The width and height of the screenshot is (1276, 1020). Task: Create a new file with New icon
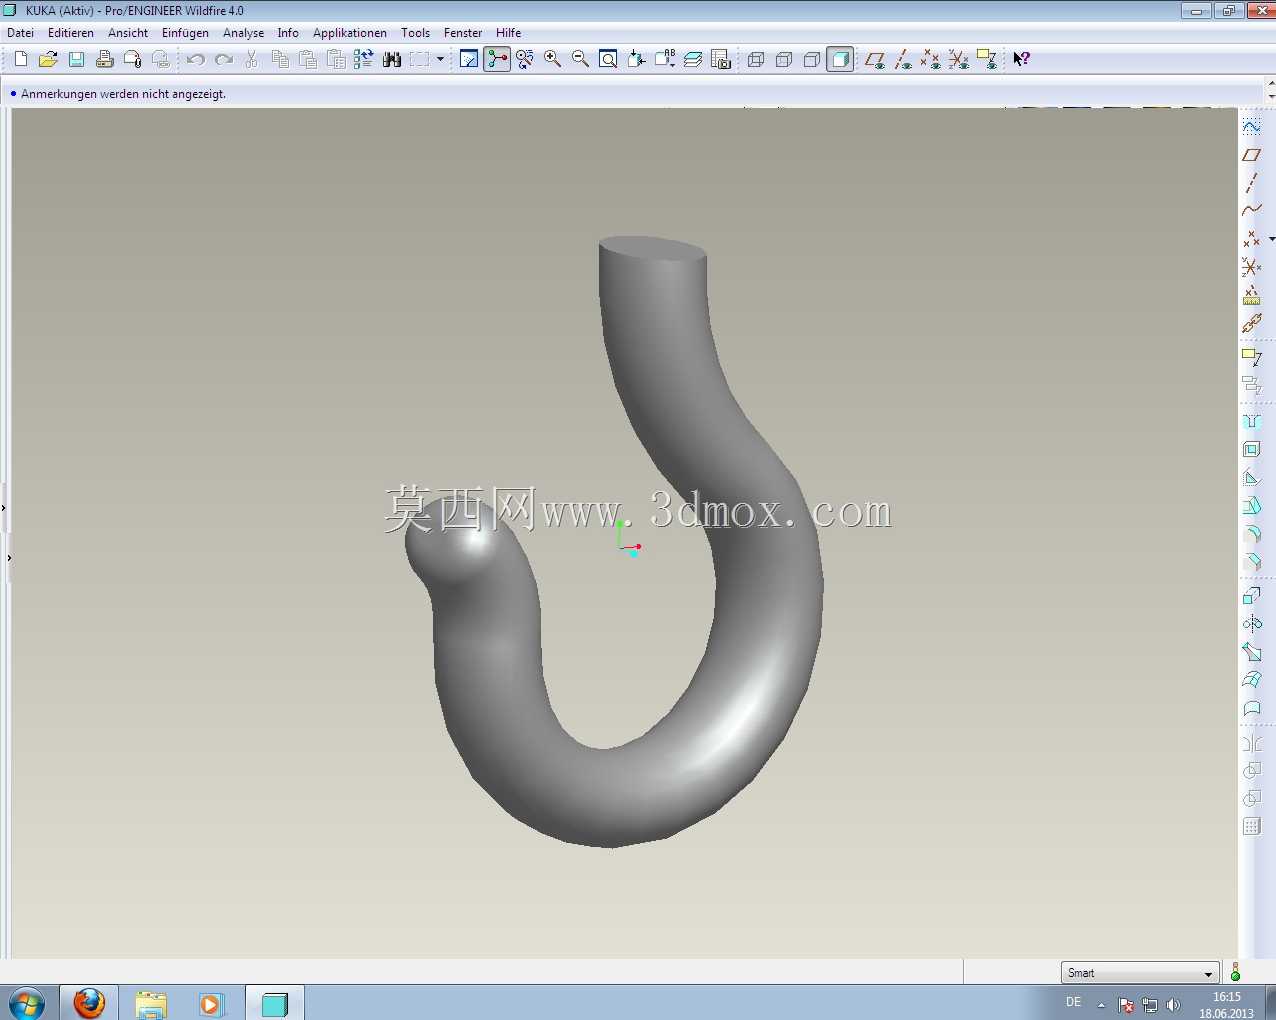point(21,60)
